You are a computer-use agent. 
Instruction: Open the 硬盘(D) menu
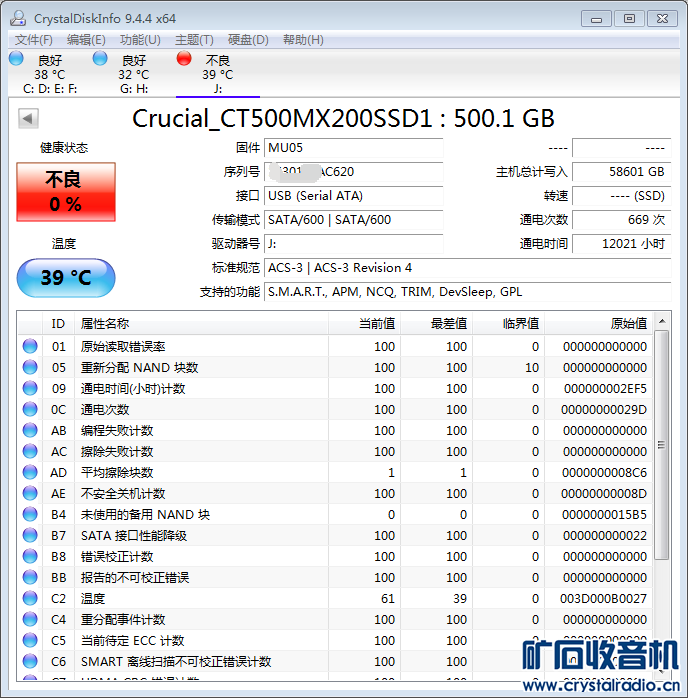[x=248, y=40]
